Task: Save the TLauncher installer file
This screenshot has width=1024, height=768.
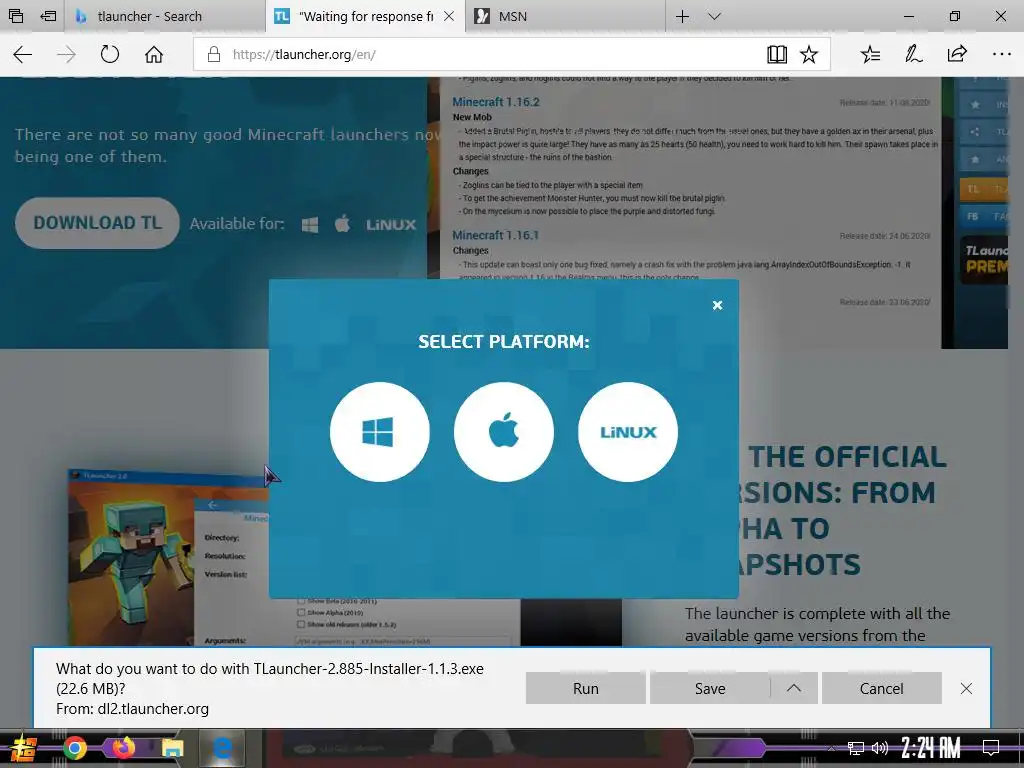Action: (710, 688)
